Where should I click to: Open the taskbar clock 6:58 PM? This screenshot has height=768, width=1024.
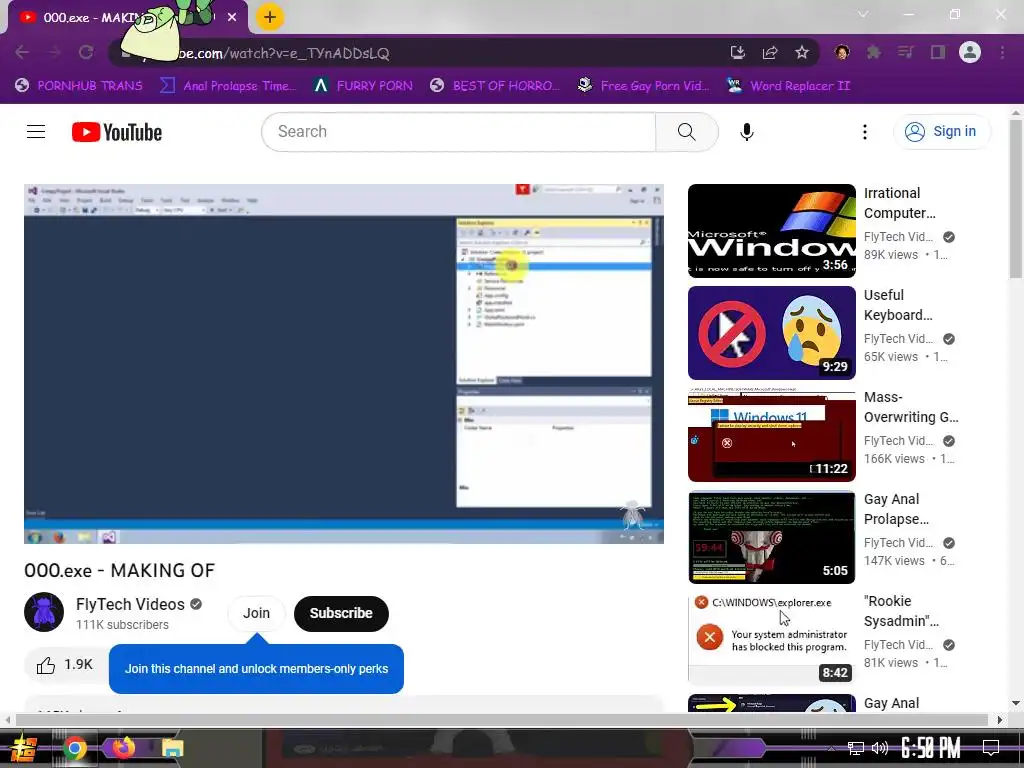click(x=931, y=748)
